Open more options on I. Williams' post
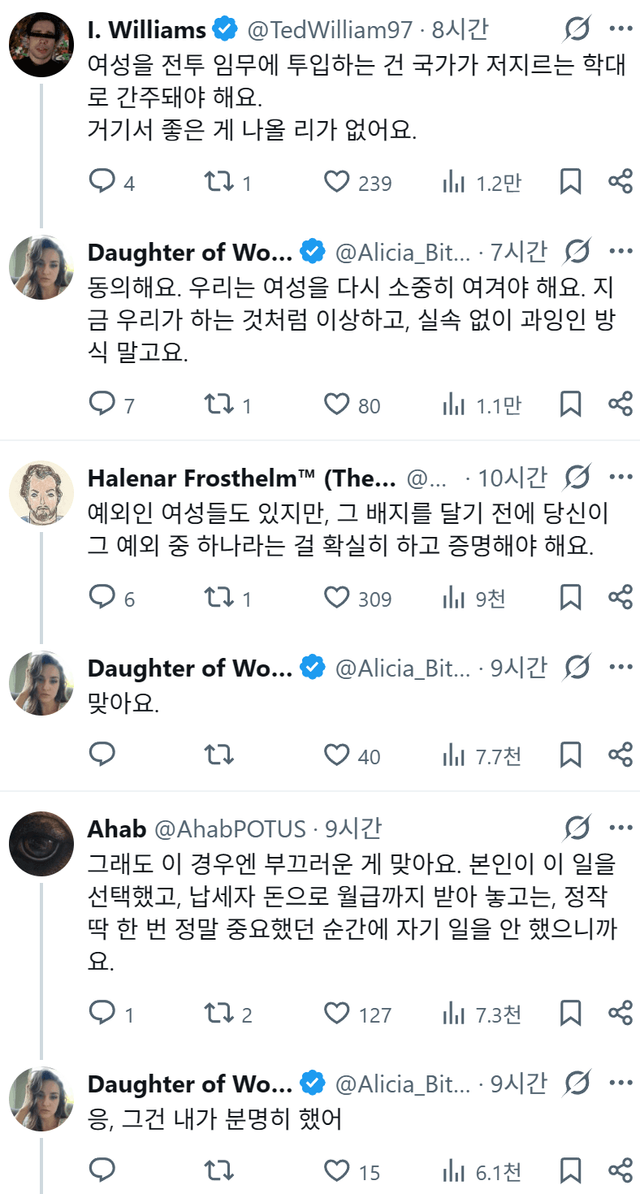Viewport: 640px width, 1194px height. 620,28
